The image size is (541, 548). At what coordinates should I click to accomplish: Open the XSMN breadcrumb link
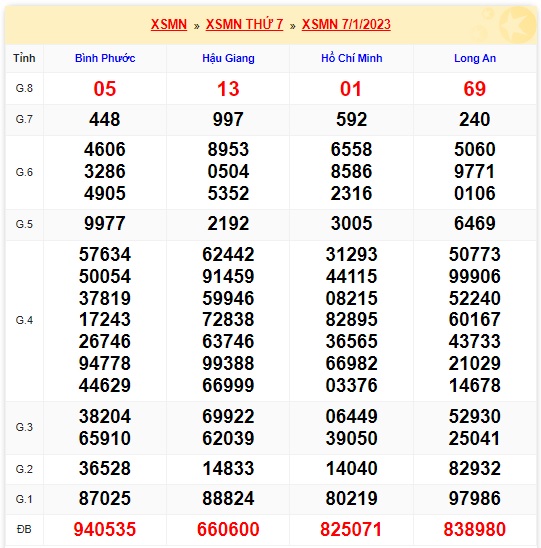pyautogui.click(x=169, y=24)
